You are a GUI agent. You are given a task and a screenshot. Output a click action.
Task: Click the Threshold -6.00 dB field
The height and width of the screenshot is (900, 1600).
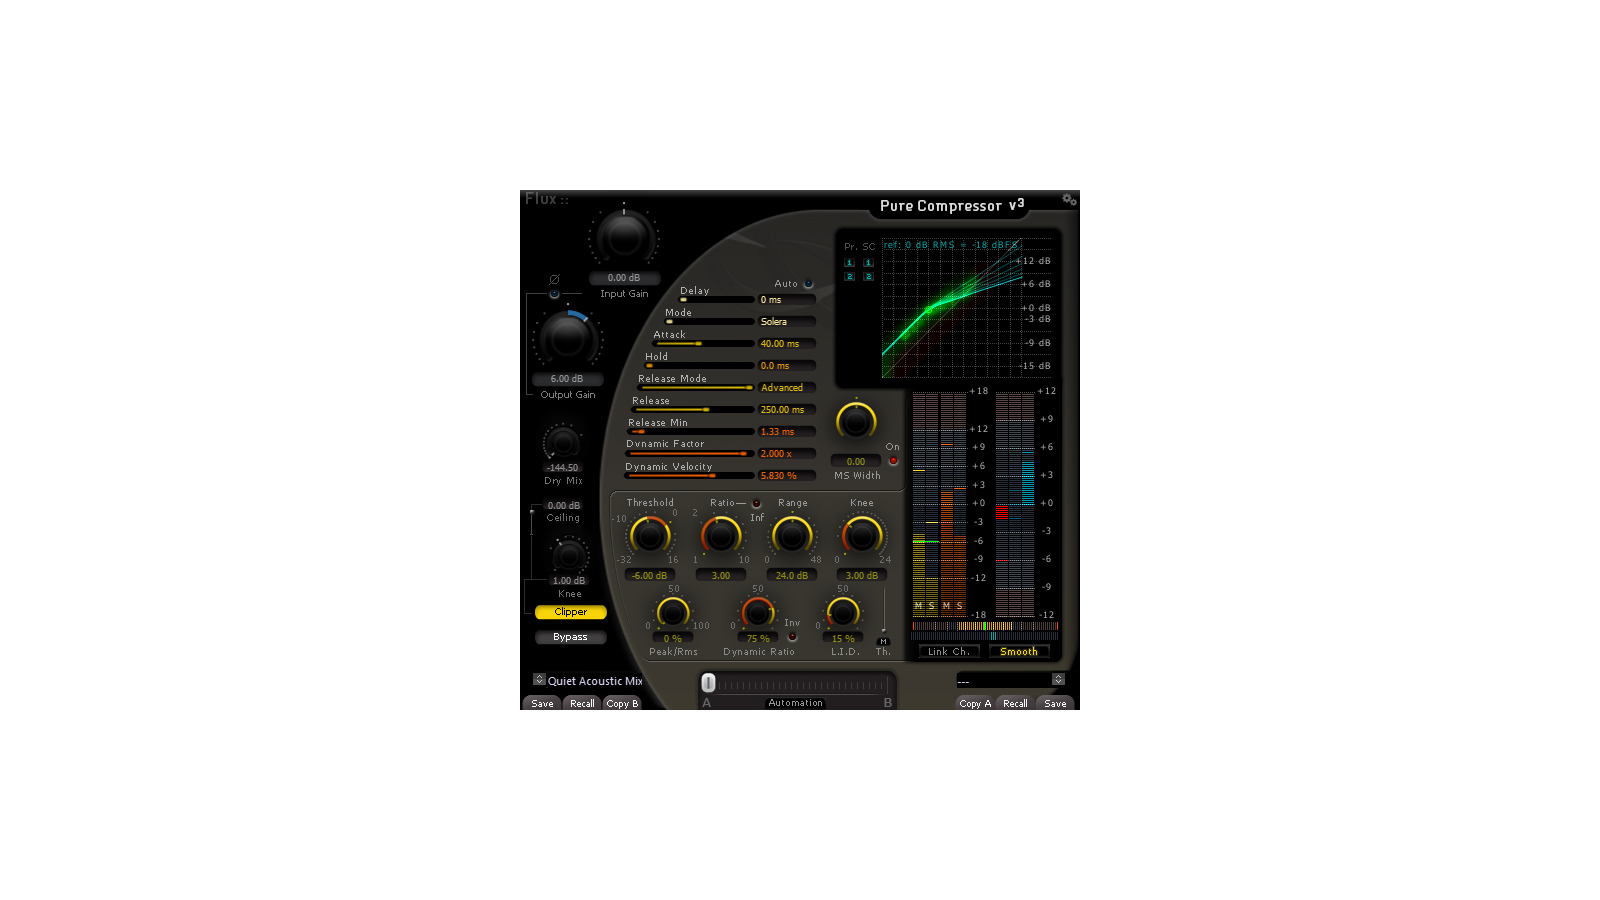649,576
